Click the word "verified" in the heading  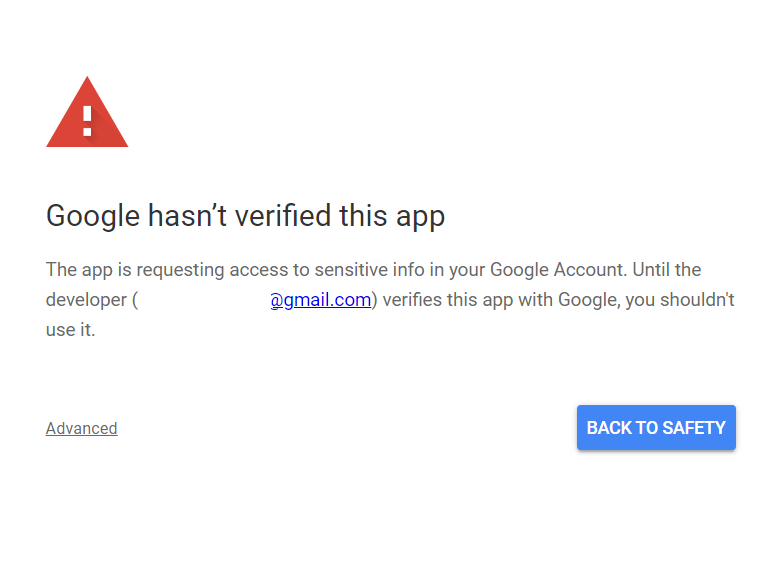pos(281,216)
